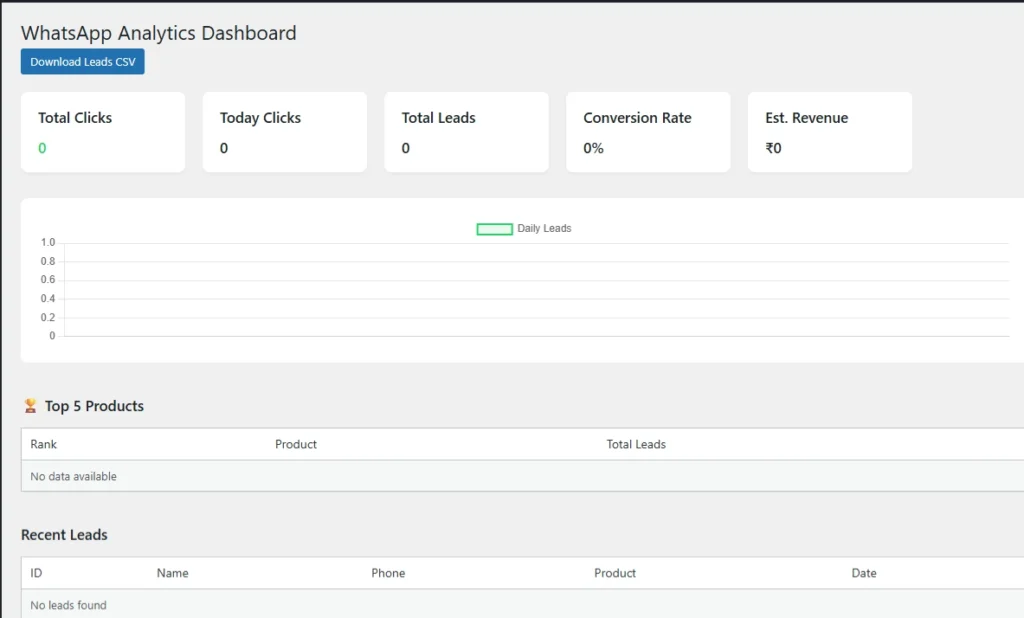Click the Download Leads CSV button

pos(82,61)
